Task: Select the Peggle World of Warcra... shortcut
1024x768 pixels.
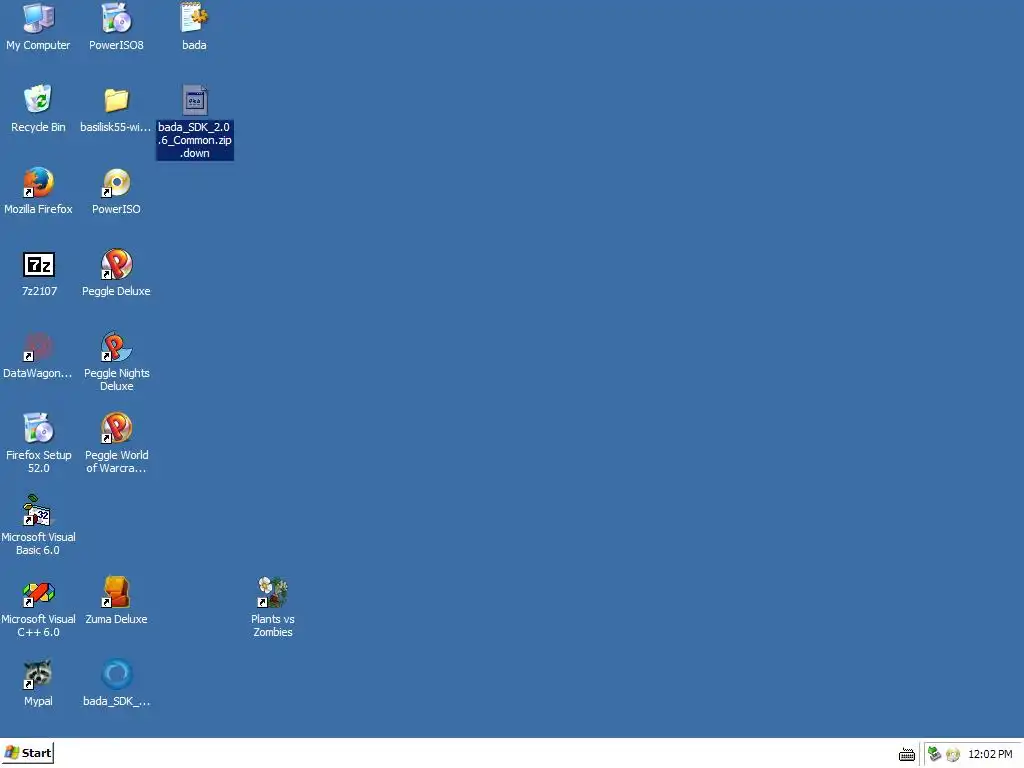Action: click(x=116, y=428)
